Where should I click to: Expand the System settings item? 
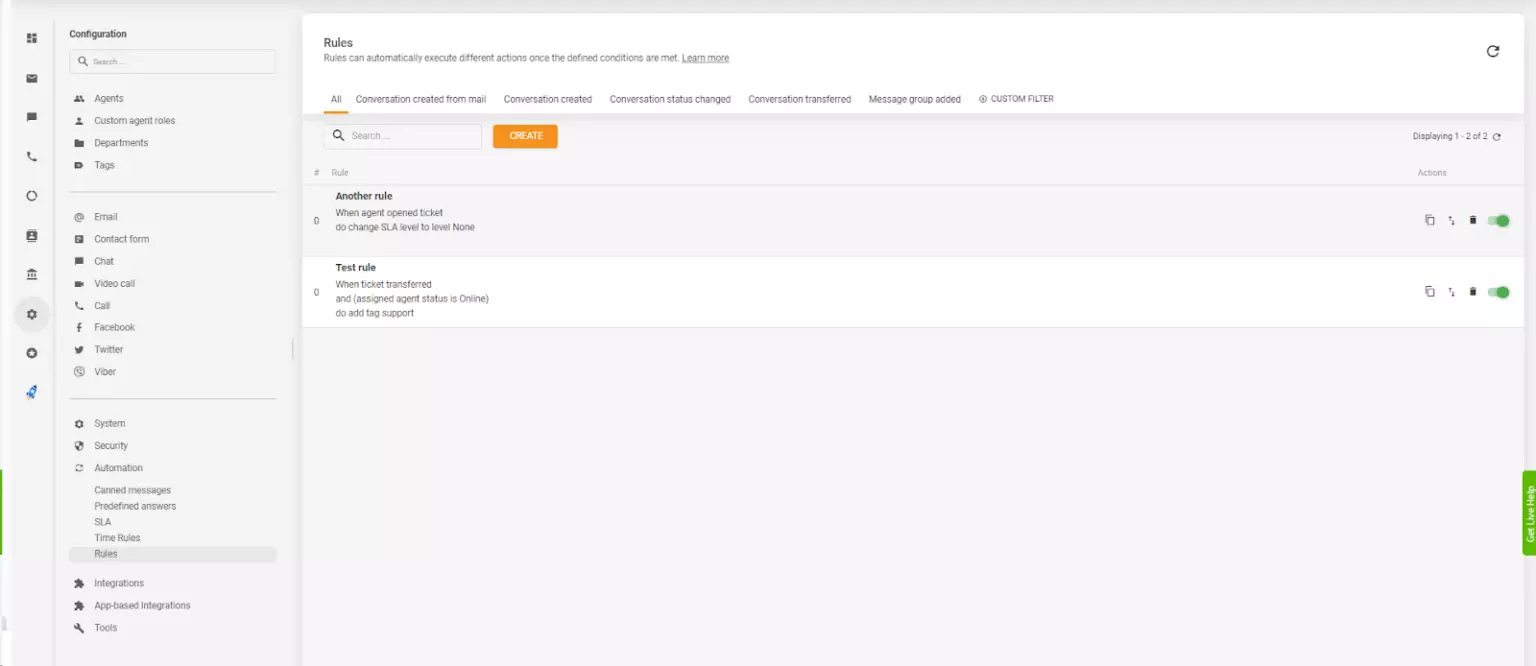(109, 424)
